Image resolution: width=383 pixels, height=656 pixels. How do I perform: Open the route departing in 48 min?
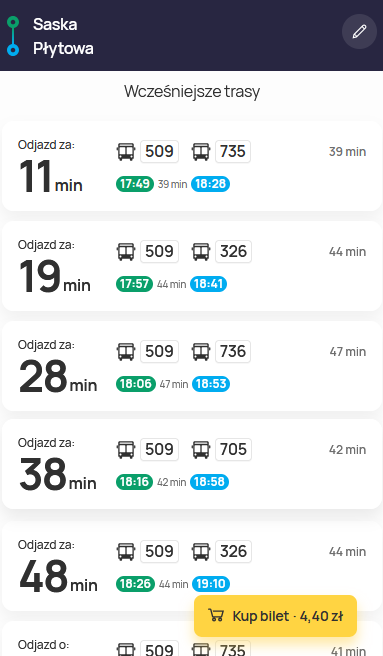[192, 566]
